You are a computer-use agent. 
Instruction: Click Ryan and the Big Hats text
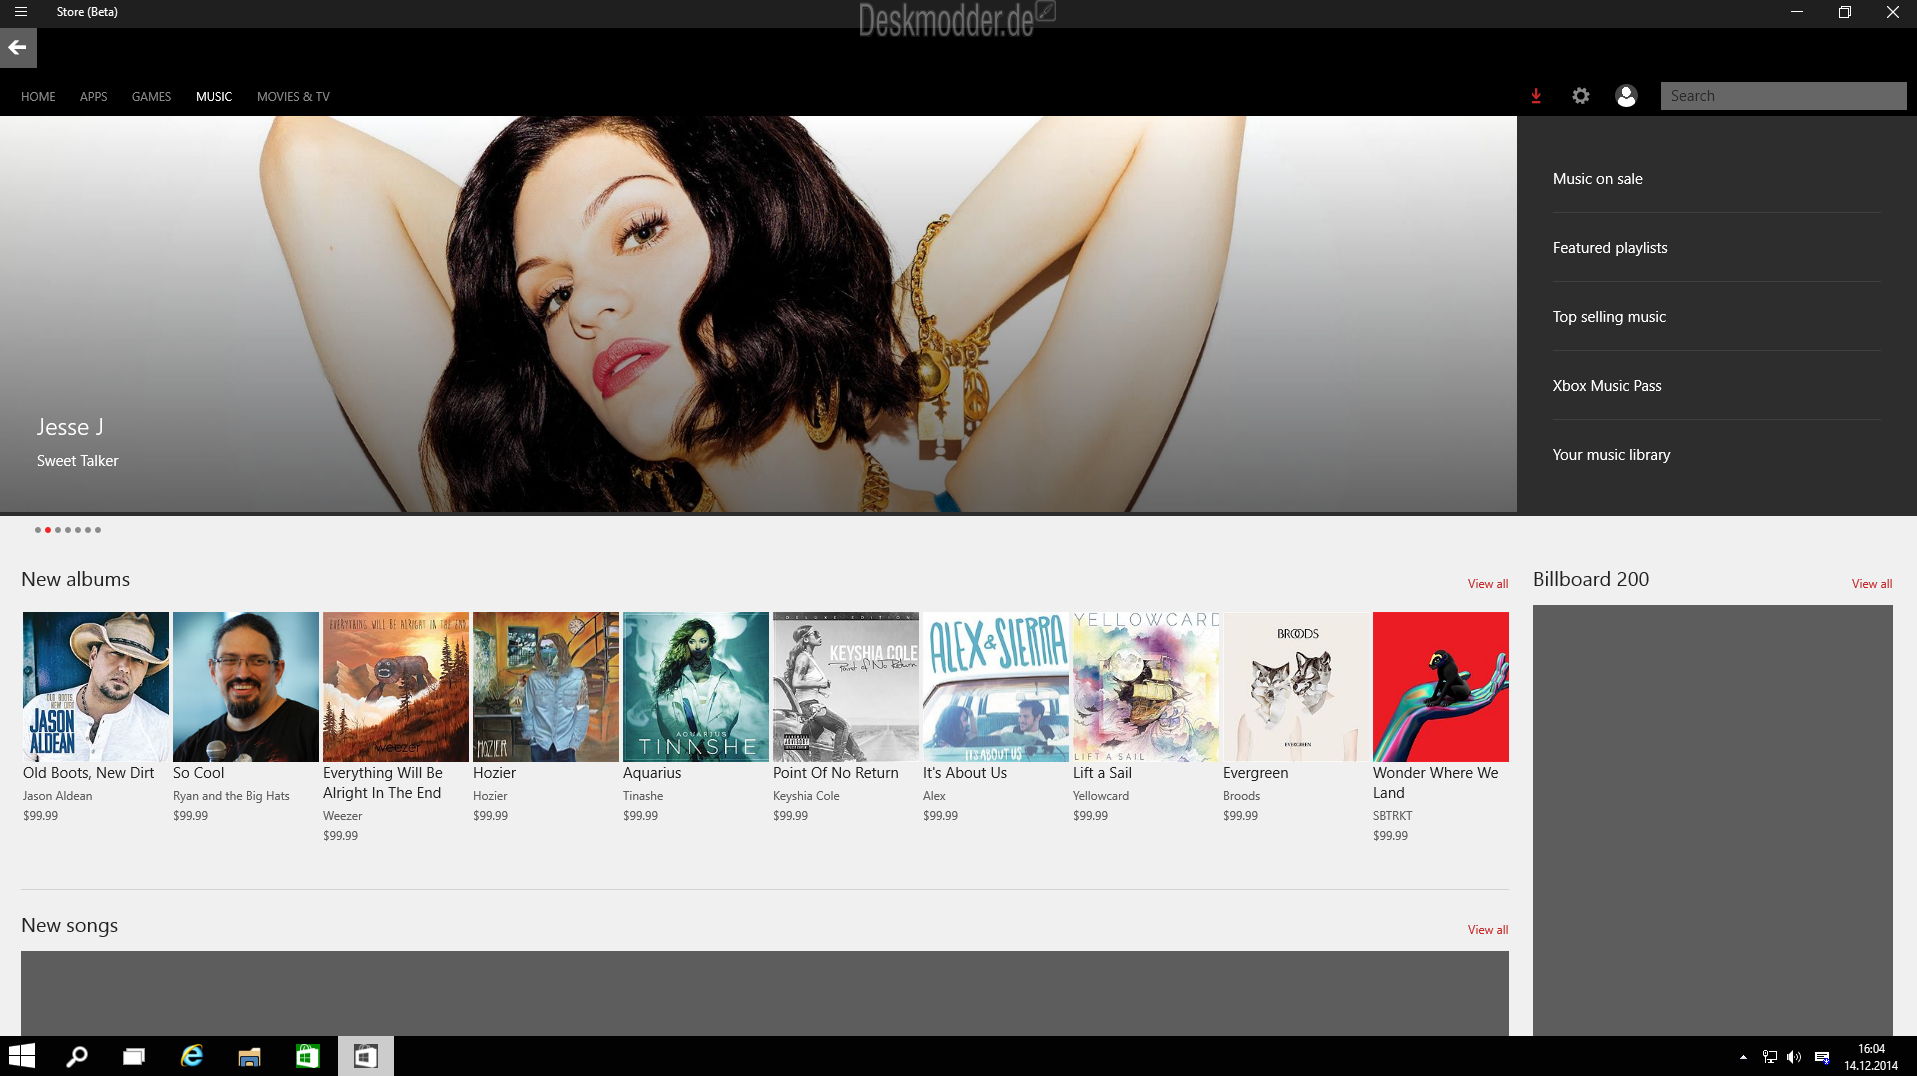[231, 796]
